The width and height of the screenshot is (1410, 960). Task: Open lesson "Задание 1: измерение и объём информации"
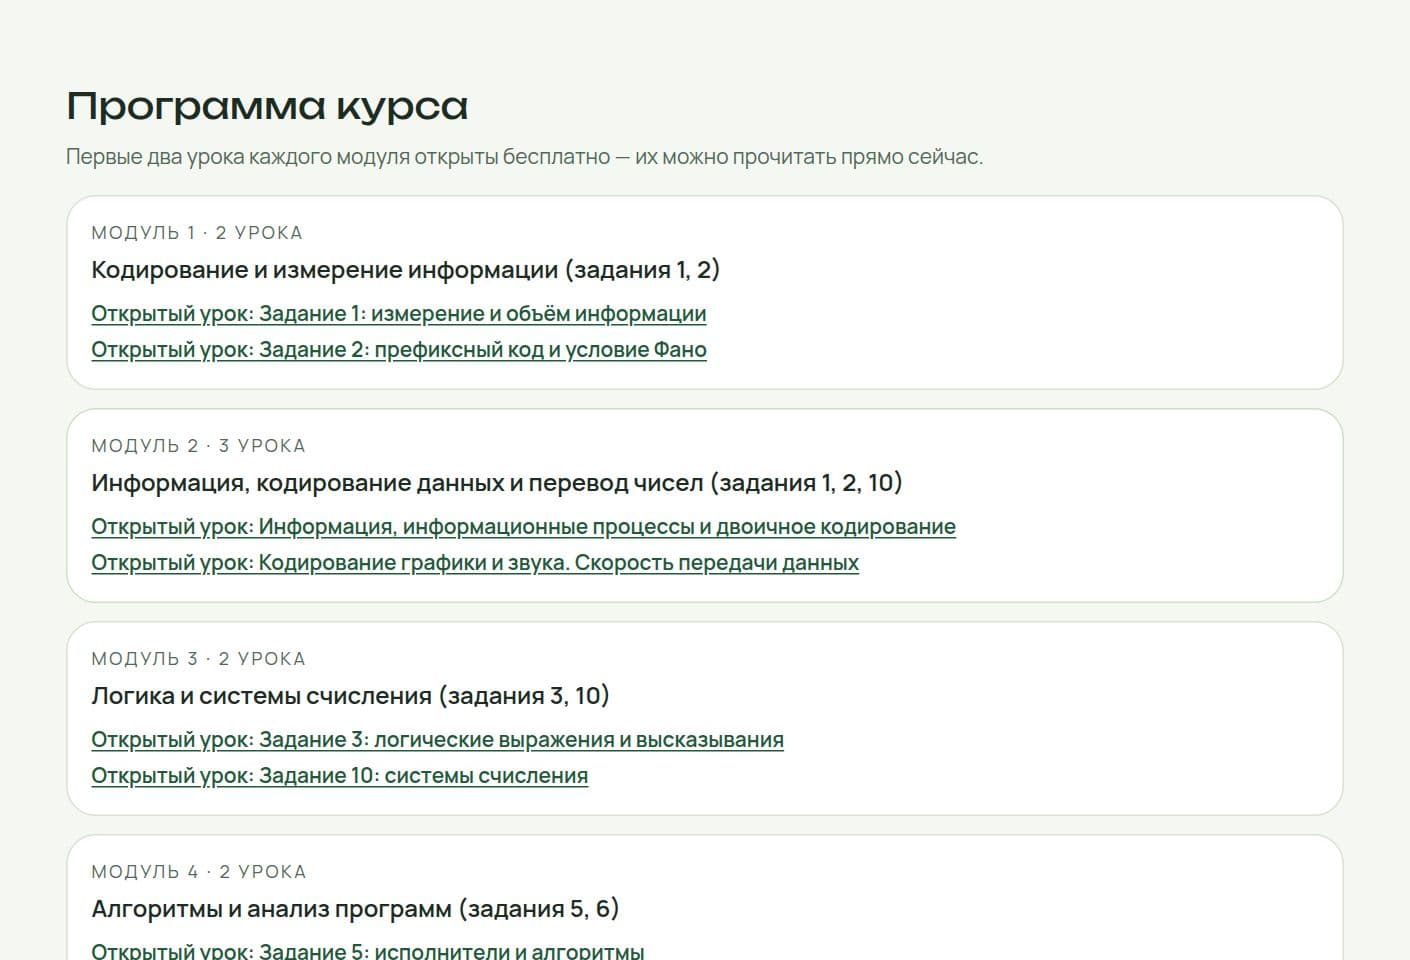[398, 314]
